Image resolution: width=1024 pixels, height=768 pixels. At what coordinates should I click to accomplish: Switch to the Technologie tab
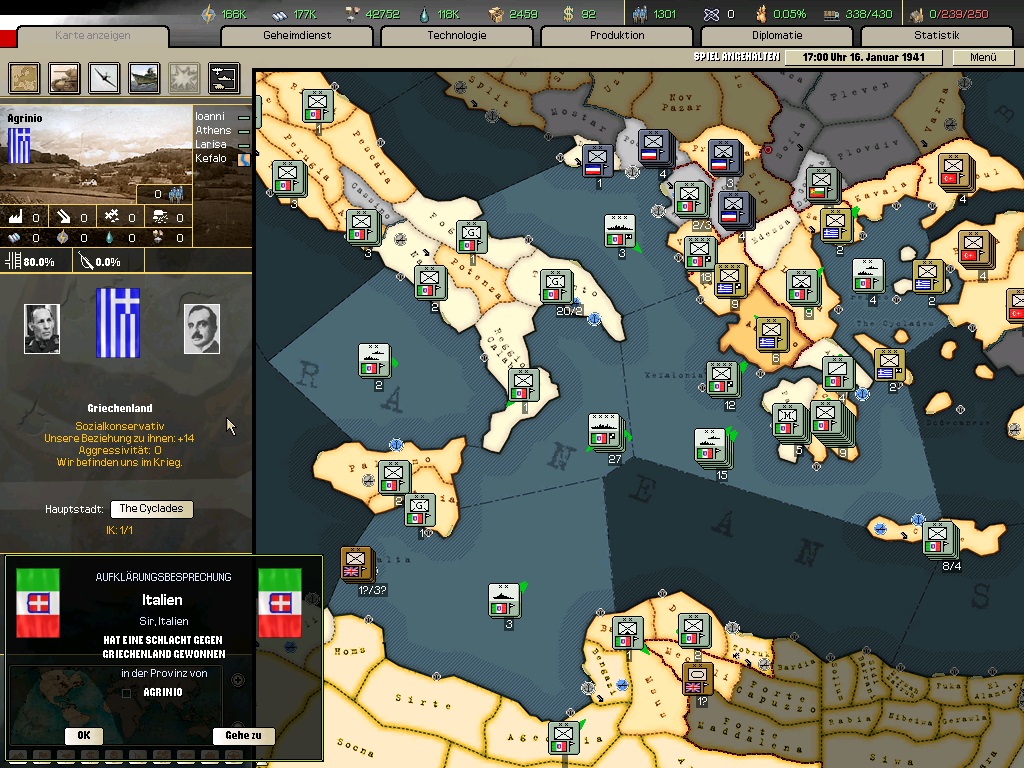coord(457,36)
